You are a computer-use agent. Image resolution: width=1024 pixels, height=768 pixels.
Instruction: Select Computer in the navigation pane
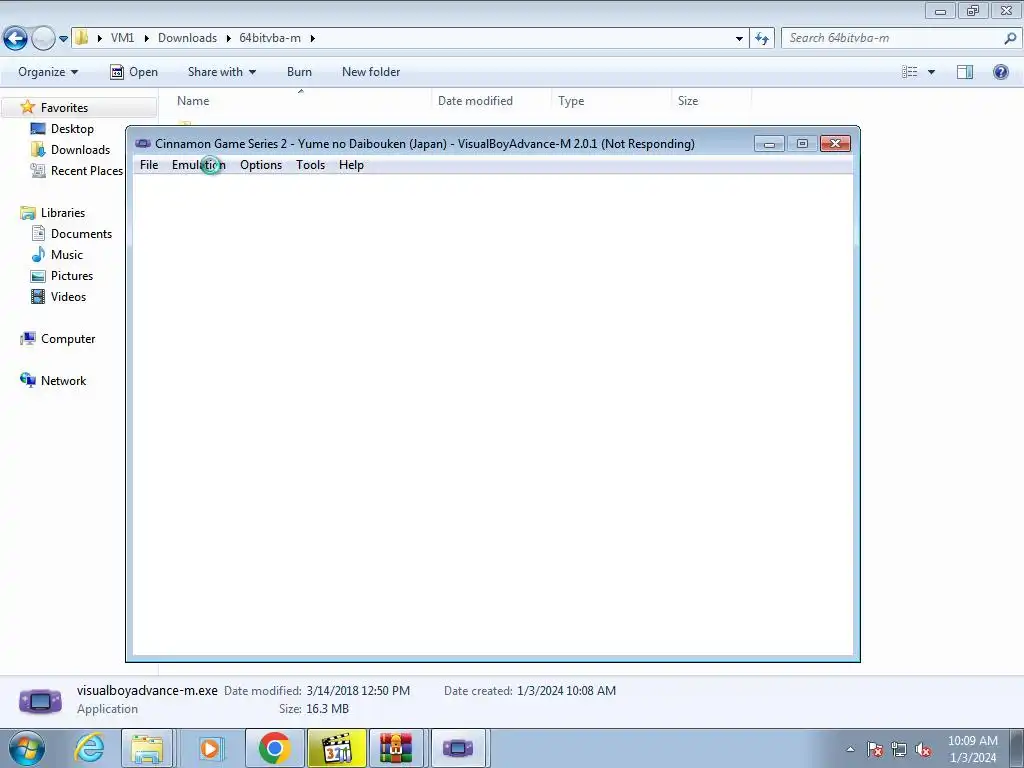point(68,339)
